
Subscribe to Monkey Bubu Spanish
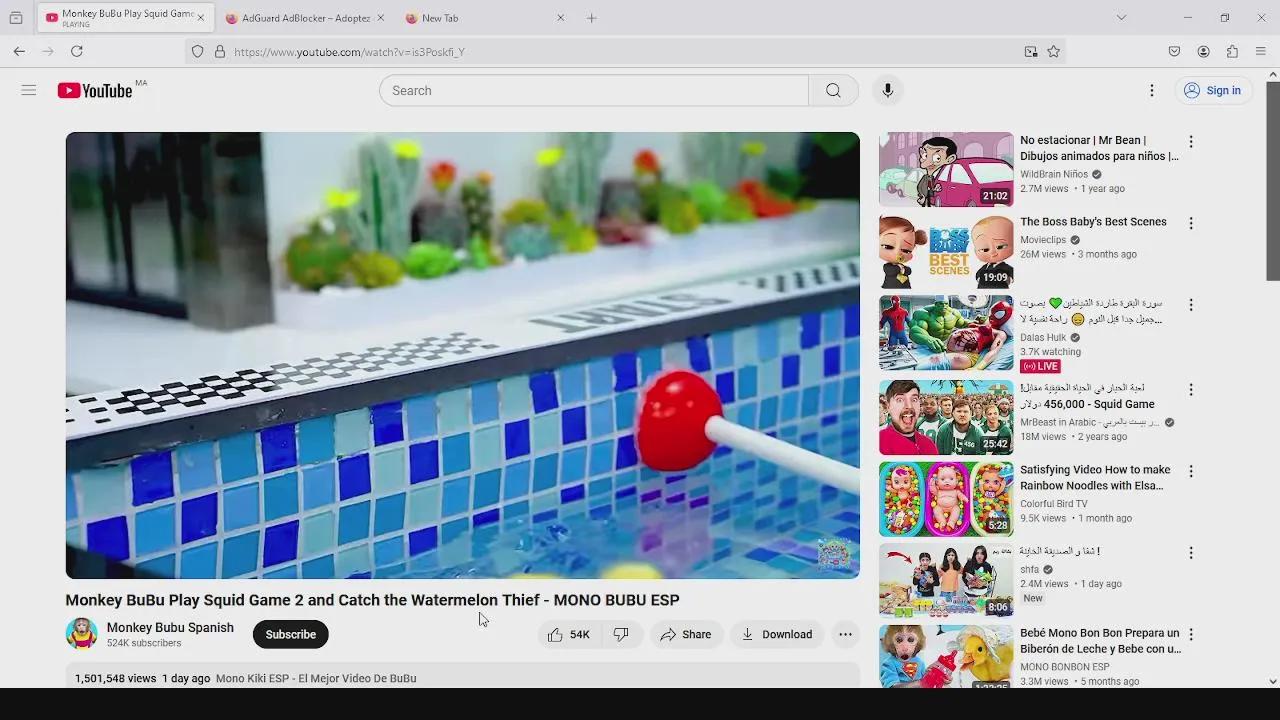[290, 634]
